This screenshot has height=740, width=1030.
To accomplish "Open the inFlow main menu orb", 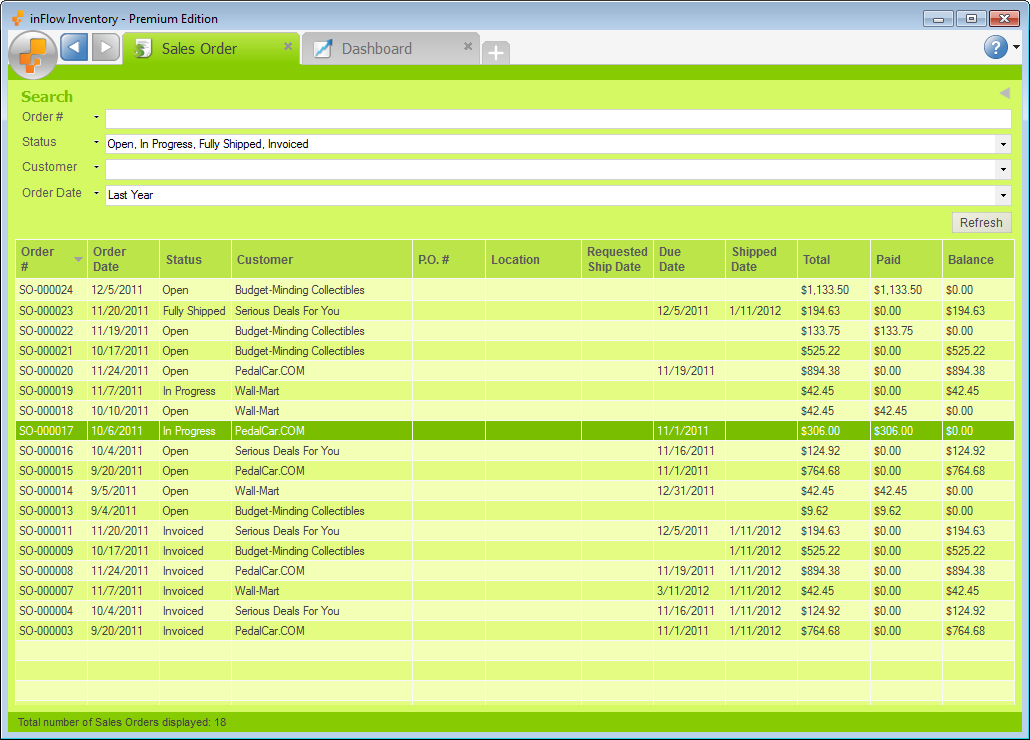I will point(32,54).
